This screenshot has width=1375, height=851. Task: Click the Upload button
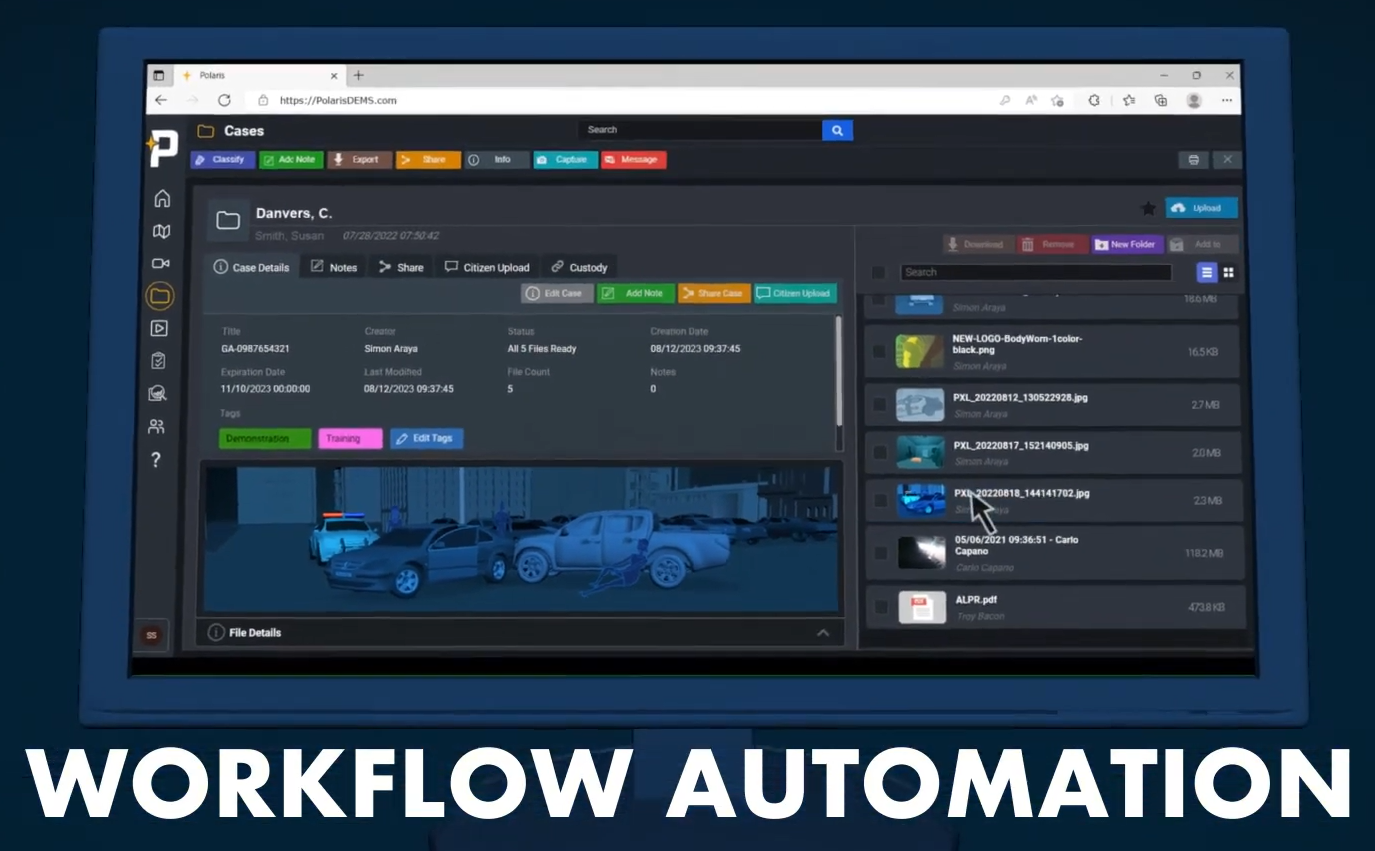pos(1201,208)
